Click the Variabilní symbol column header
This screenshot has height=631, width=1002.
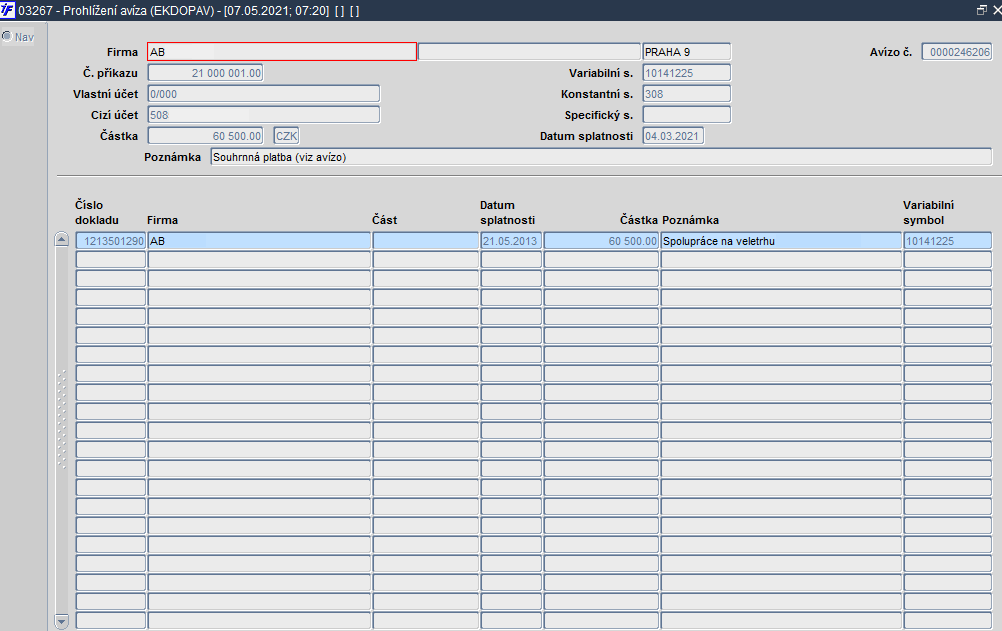pos(928,212)
